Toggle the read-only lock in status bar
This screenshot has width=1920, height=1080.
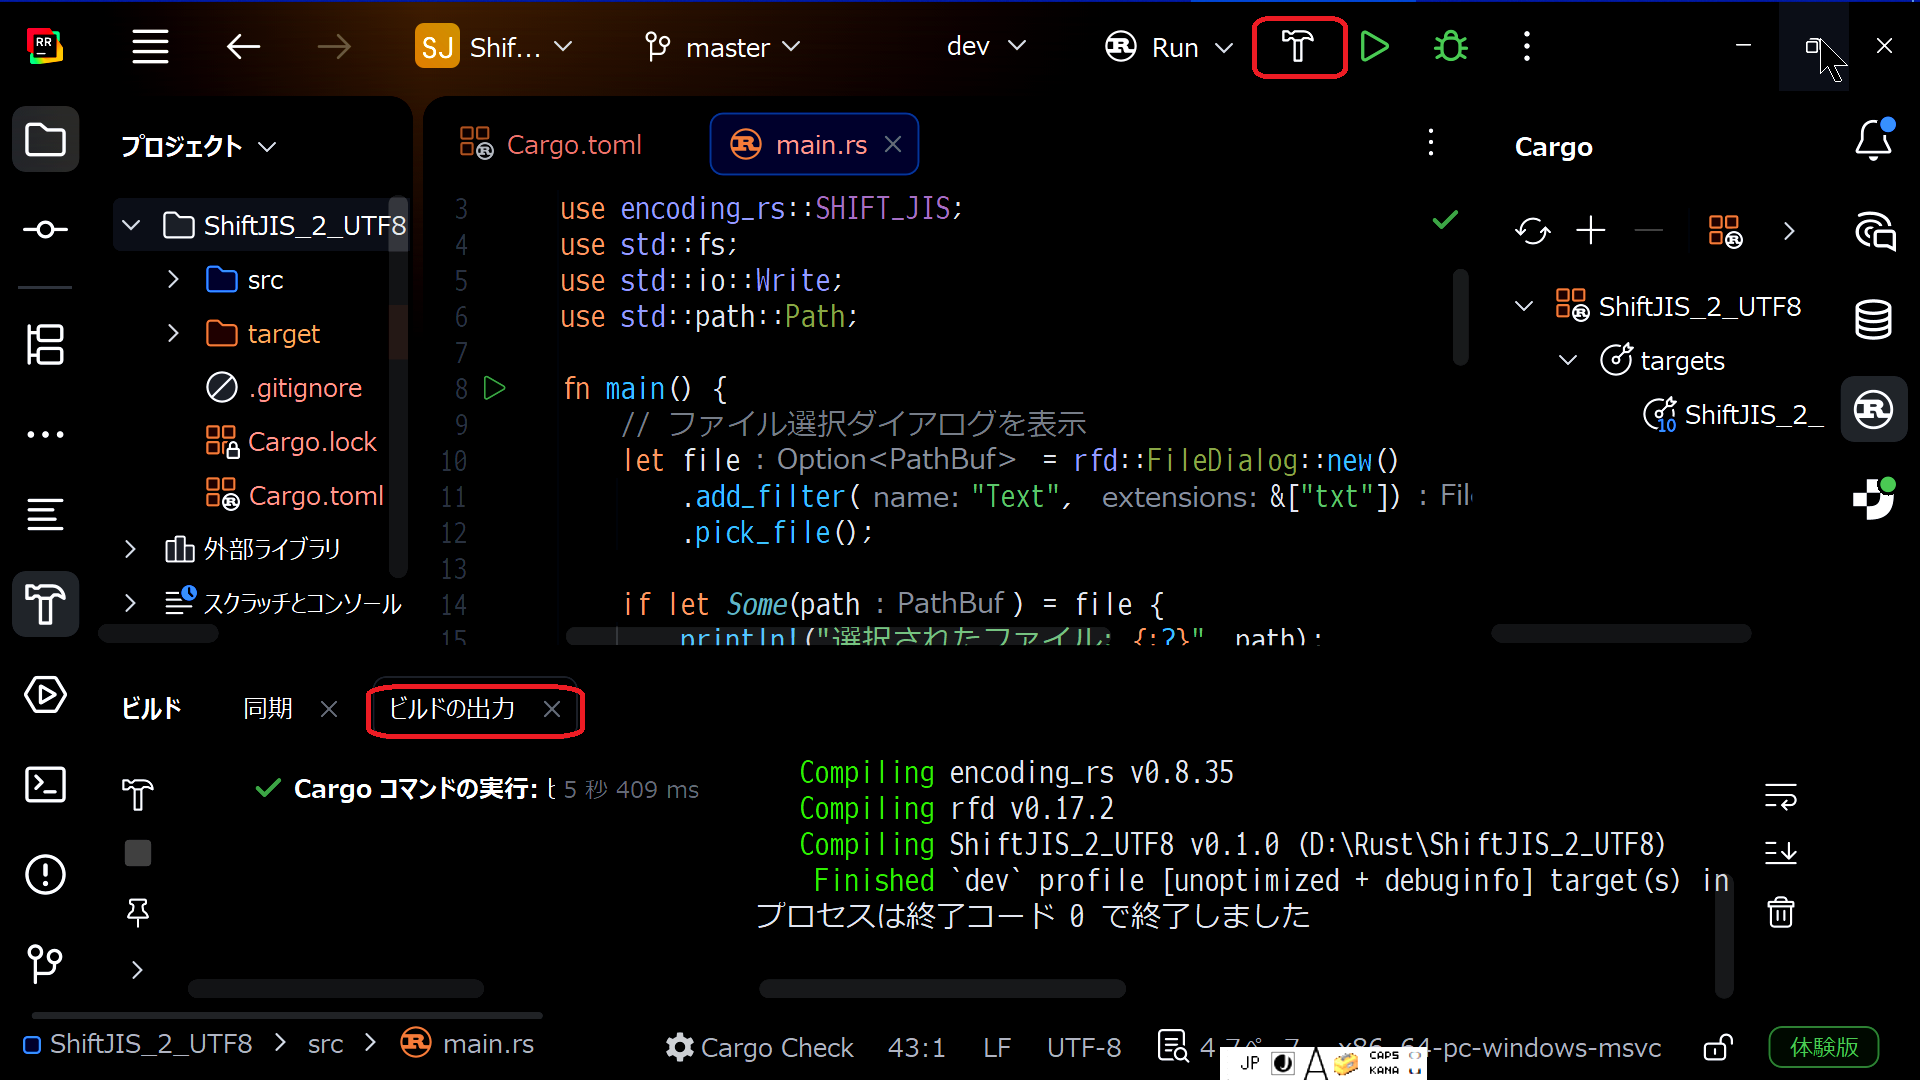click(x=1717, y=1047)
